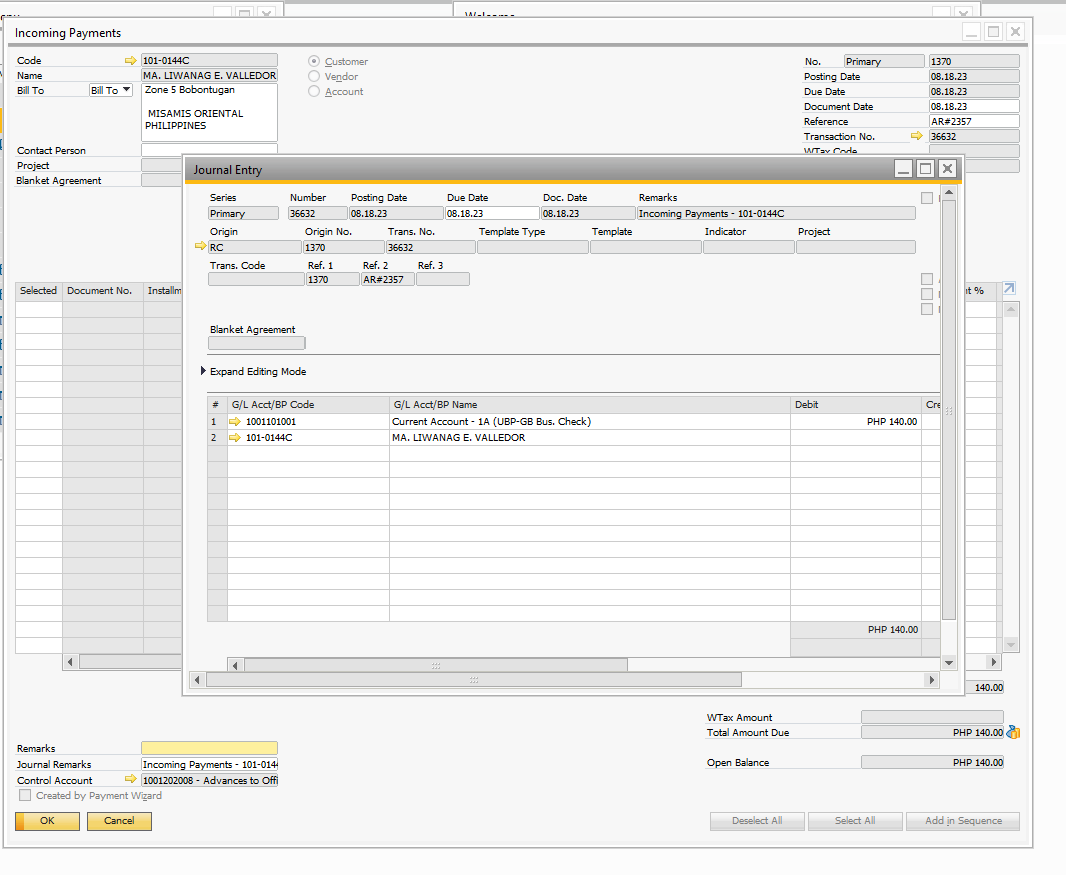The width and height of the screenshot is (1066, 875).
Task: Click the Debit column header
Action: [x=856, y=405]
